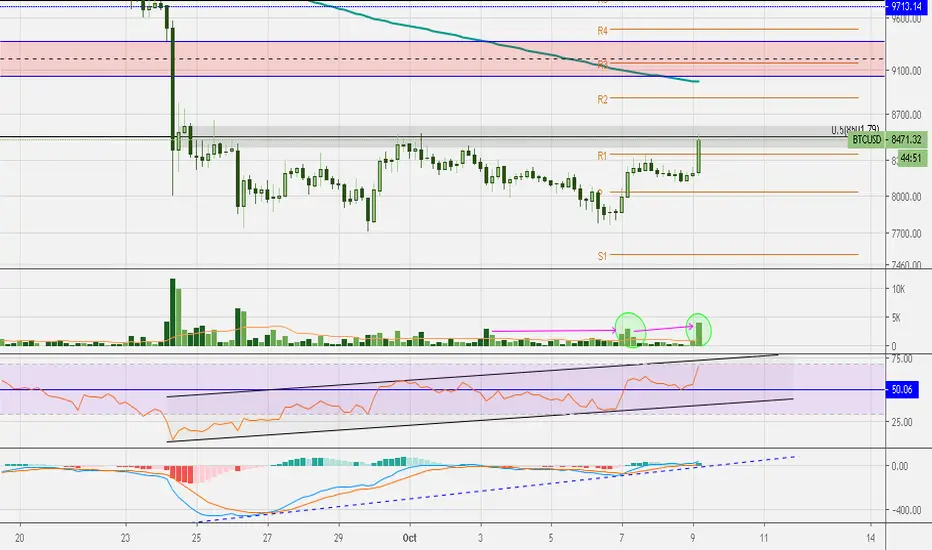Click the 9600.00 price axis value
Screen dimensions: 932x550
pyautogui.click(x=906, y=18)
